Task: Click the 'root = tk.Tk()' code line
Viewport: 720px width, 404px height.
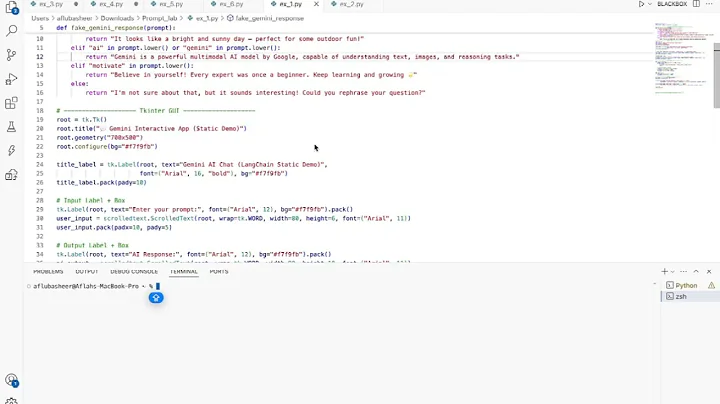Action: pos(82,119)
